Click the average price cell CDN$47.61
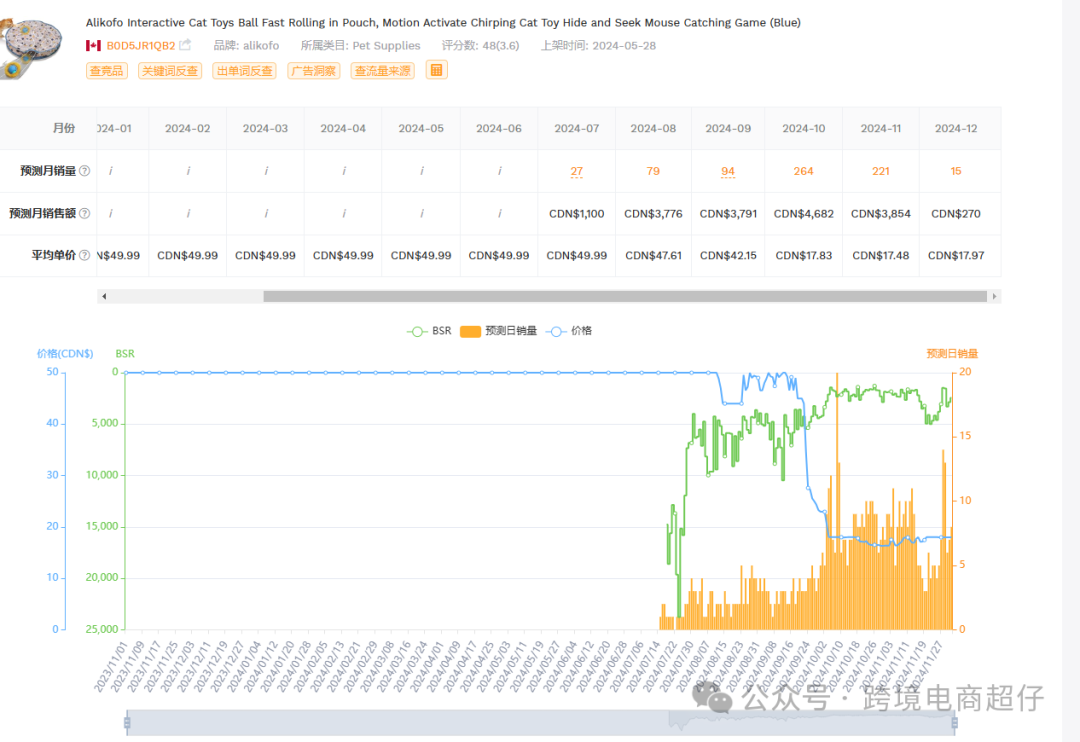Screen dimensions: 1080x742 click(x=653, y=255)
